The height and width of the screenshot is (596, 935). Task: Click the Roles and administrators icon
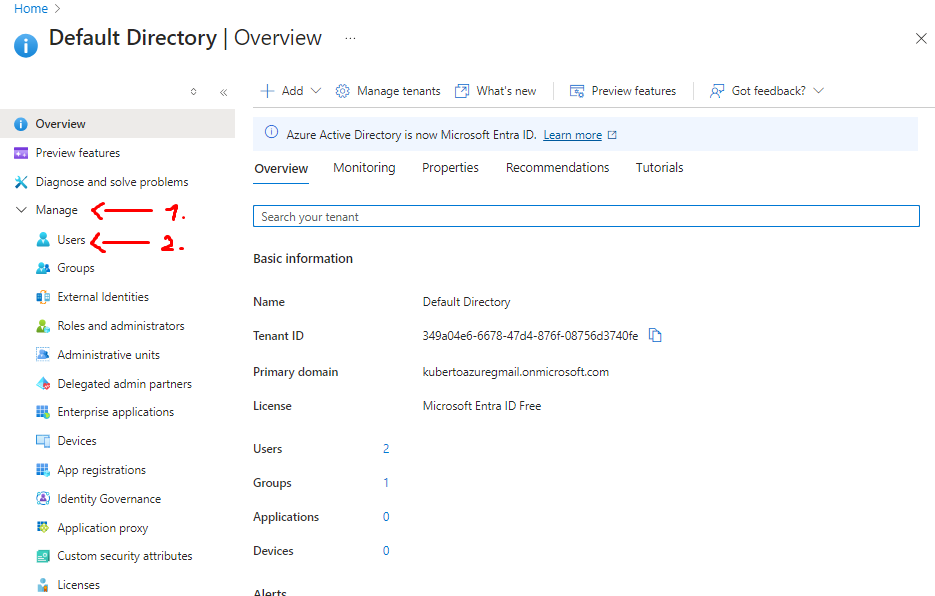click(x=43, y=326)
